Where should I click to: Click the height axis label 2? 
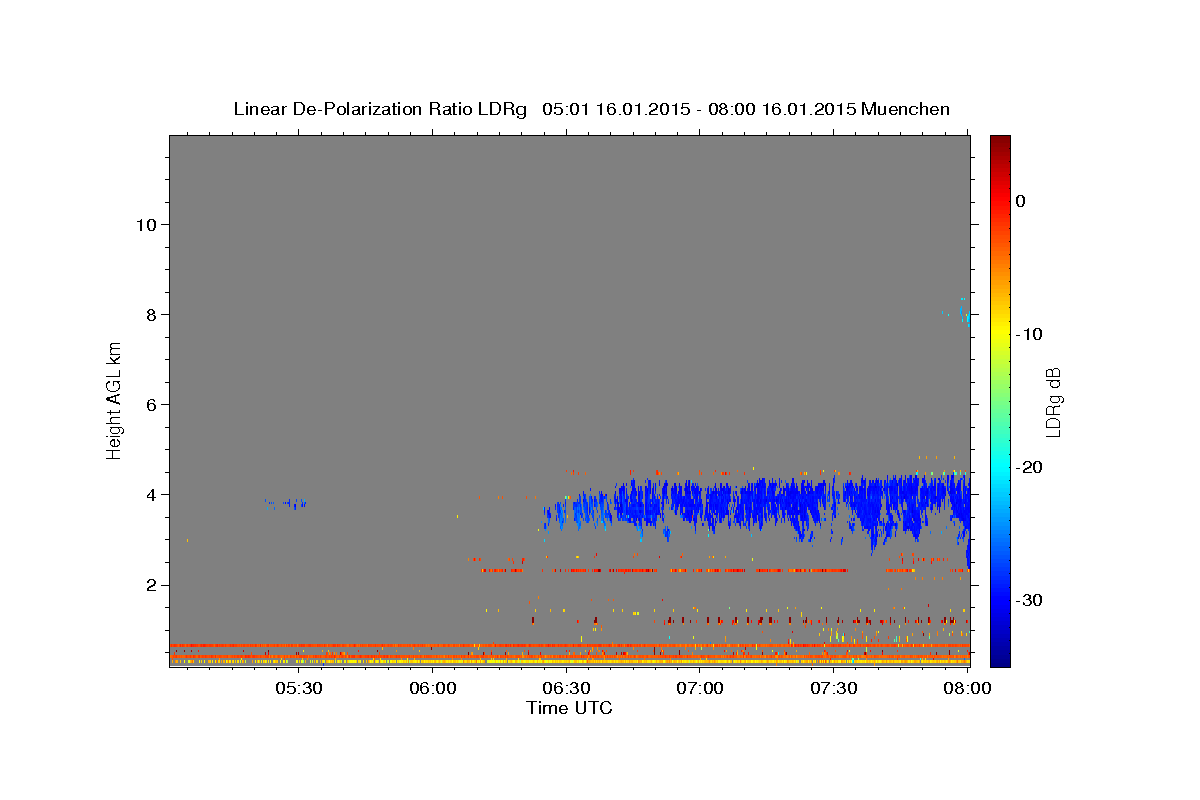click(150, 585)
